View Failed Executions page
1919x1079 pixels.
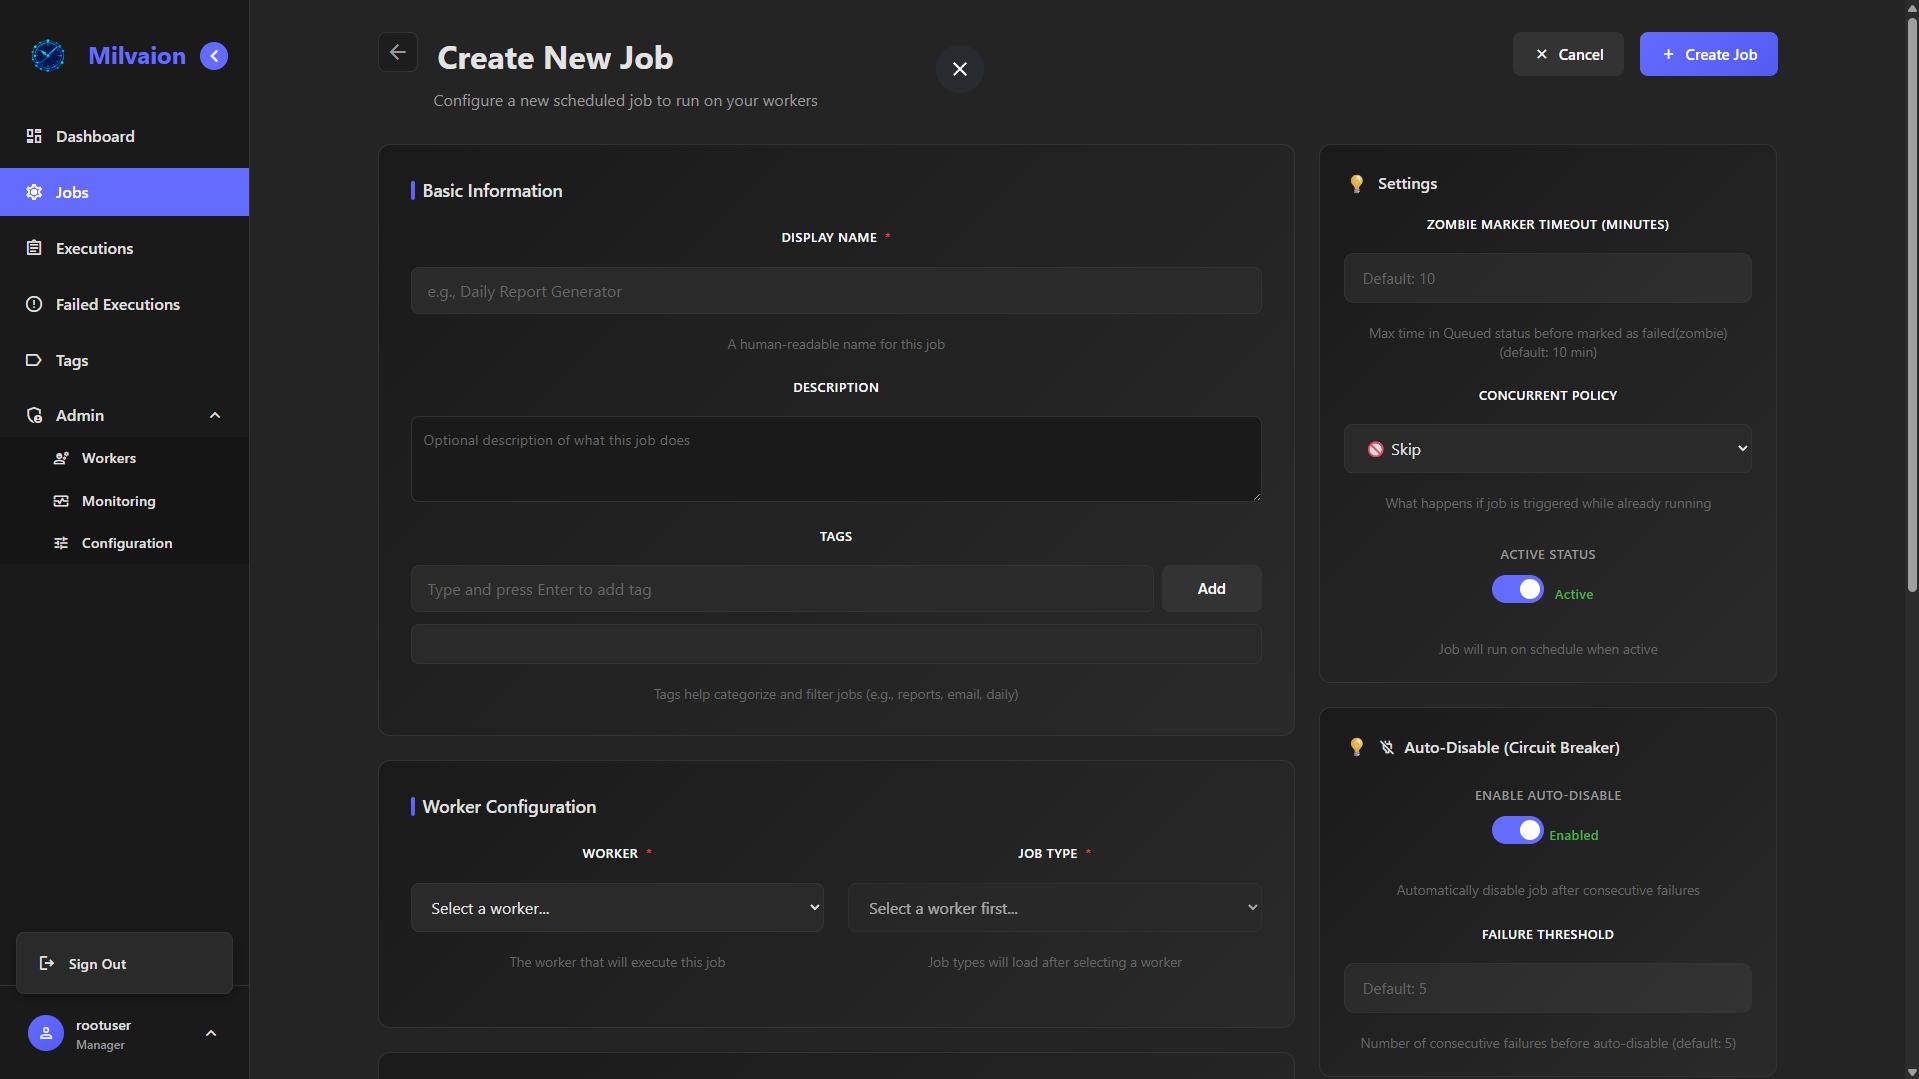tap(117, 304)
